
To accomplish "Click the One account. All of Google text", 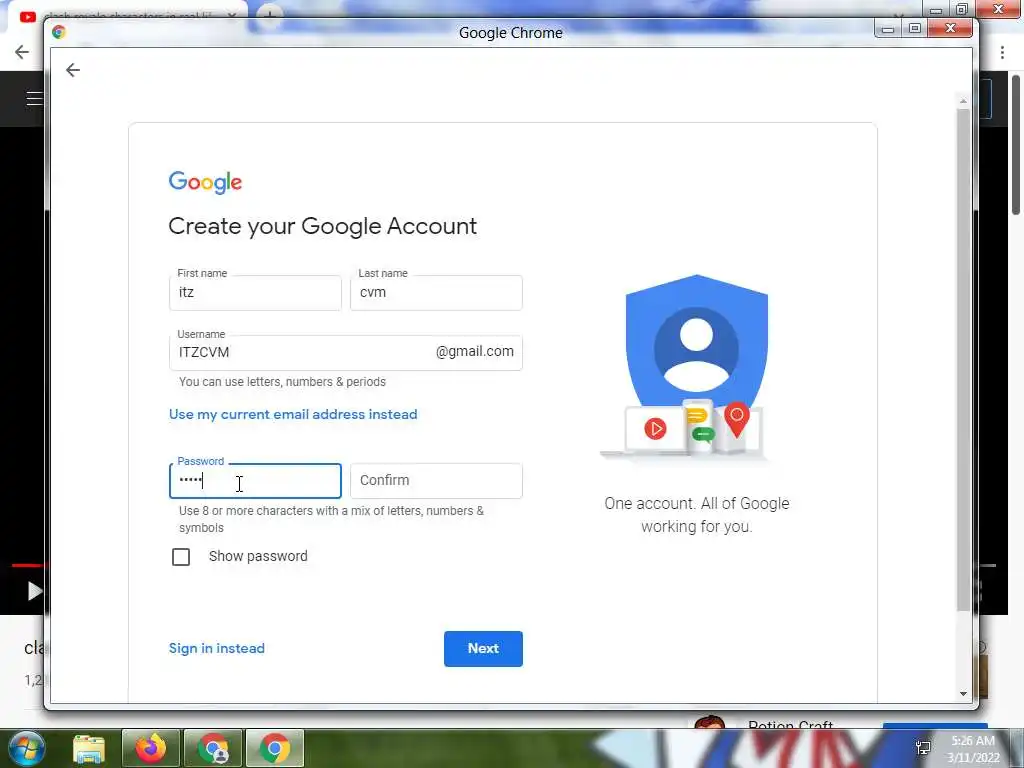I will coord(697,515).
